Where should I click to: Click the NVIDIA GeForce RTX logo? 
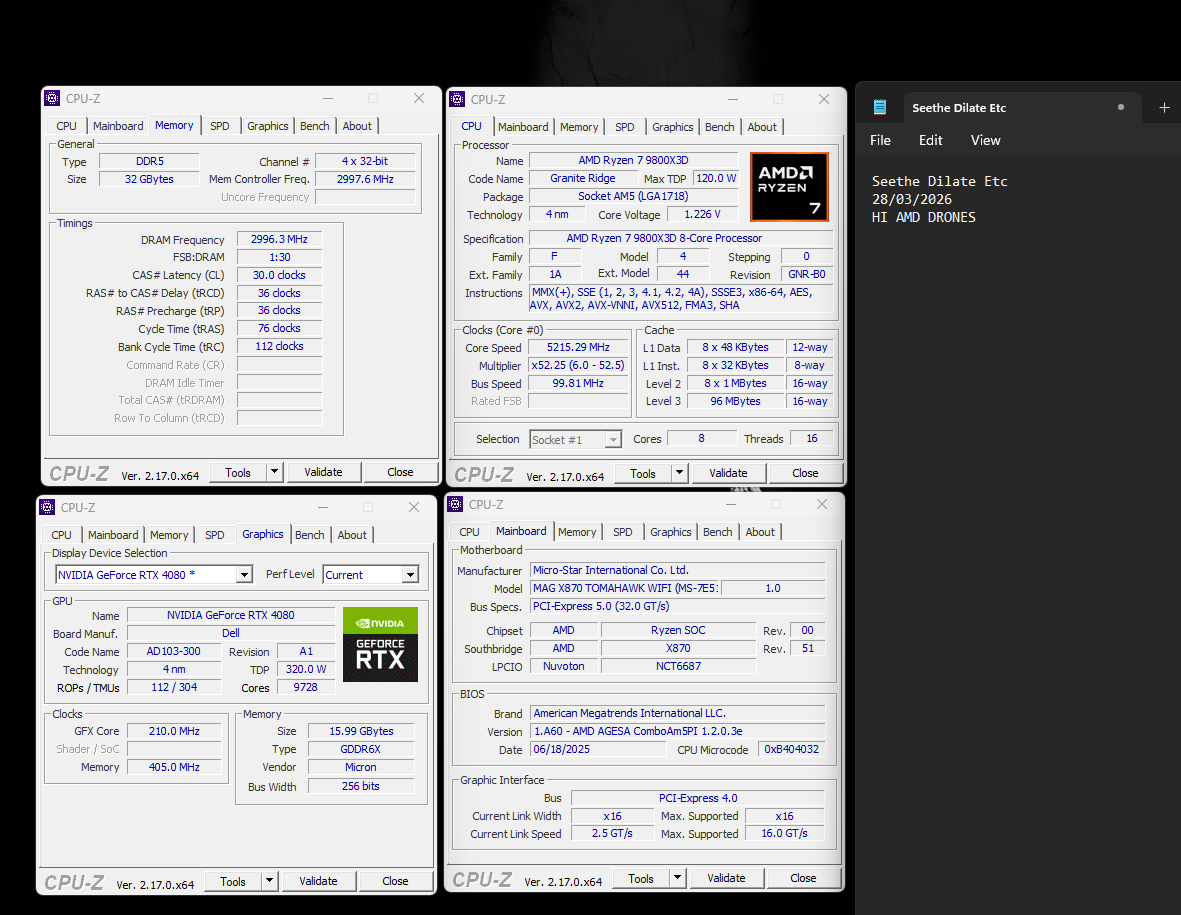click(380, 645)
